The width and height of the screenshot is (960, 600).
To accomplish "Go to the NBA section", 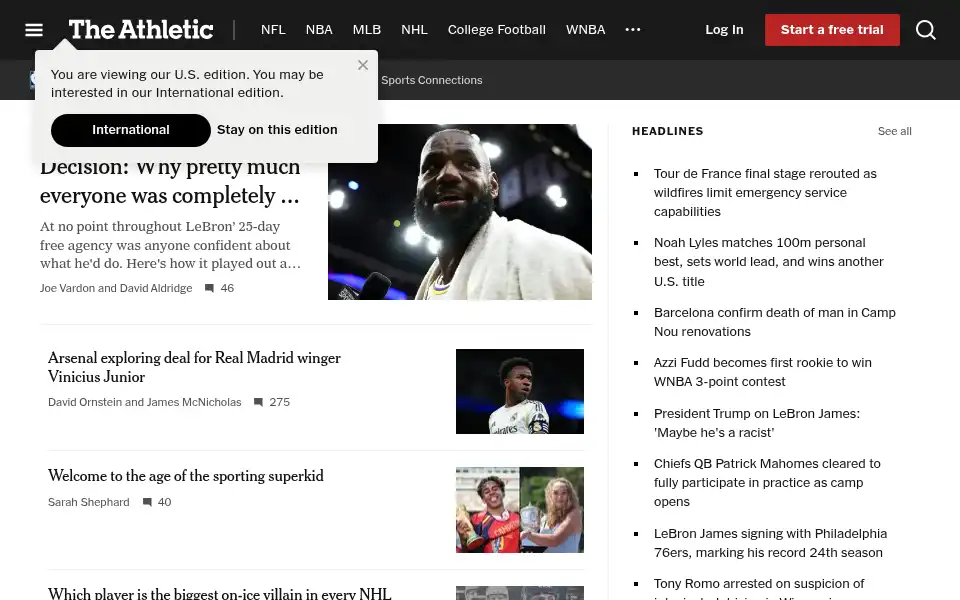I will (319, 29).
